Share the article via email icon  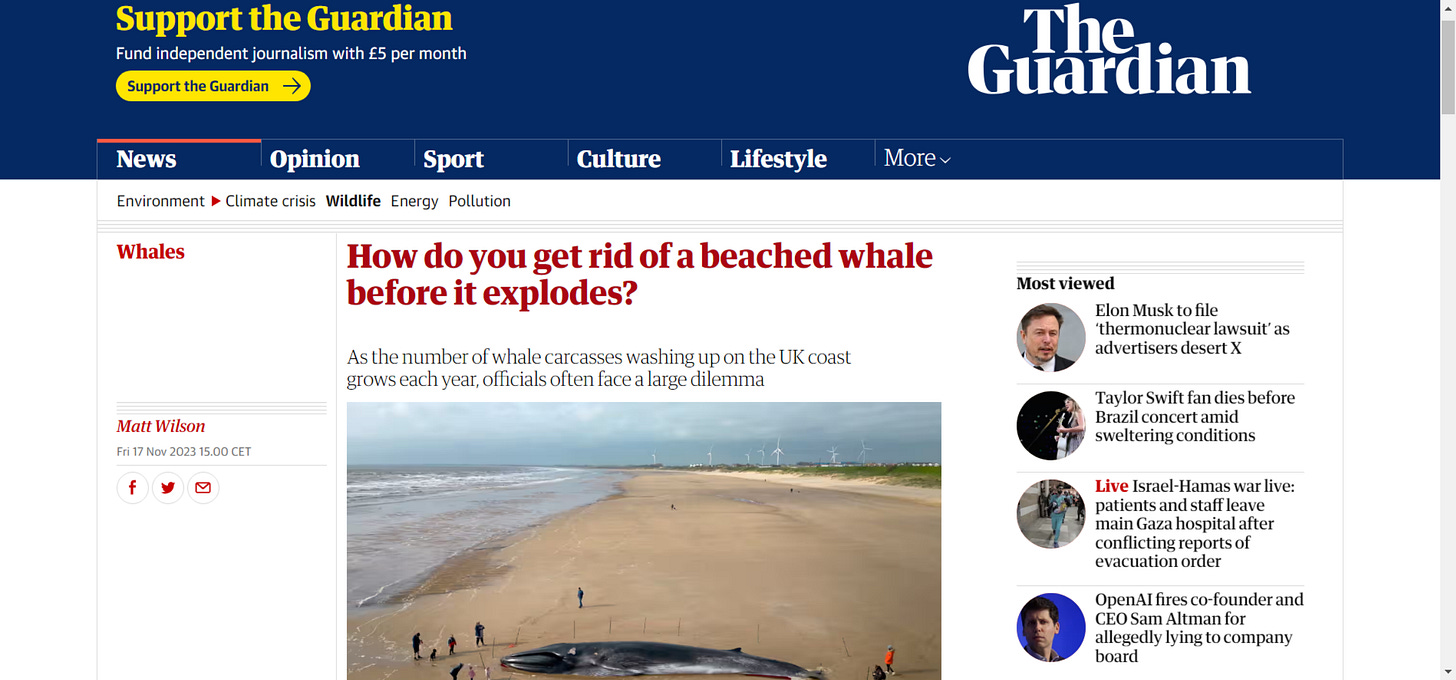(203, 488)
